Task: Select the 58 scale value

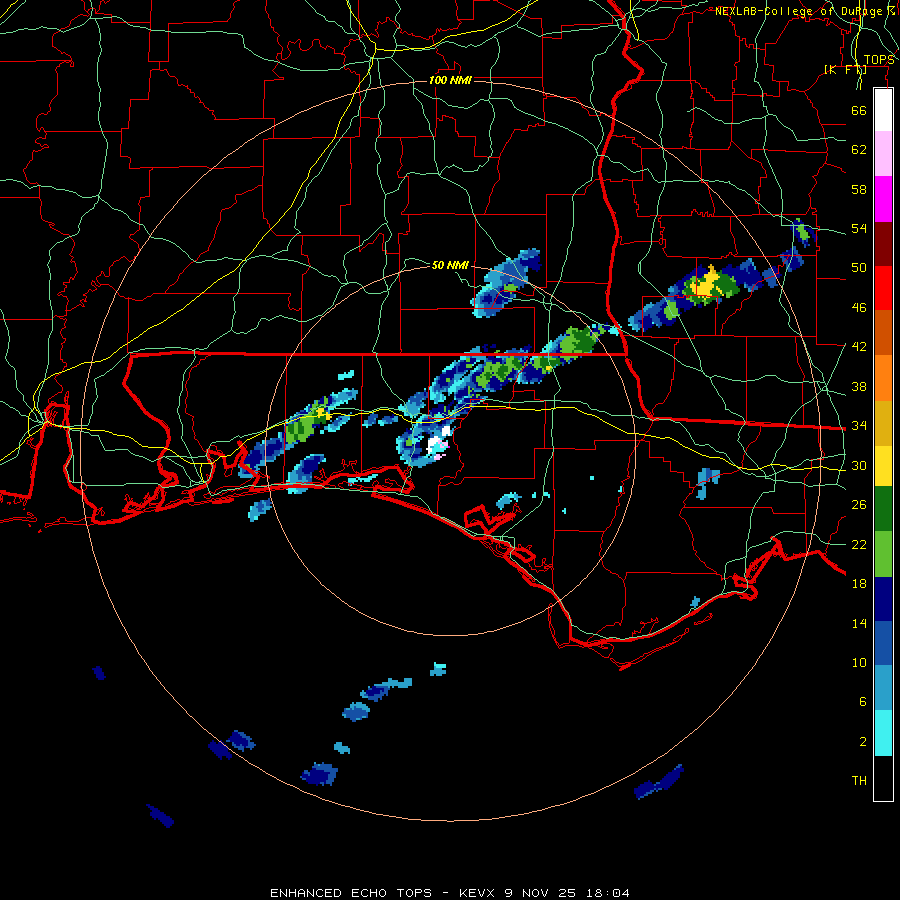Action: click(859, 189)
